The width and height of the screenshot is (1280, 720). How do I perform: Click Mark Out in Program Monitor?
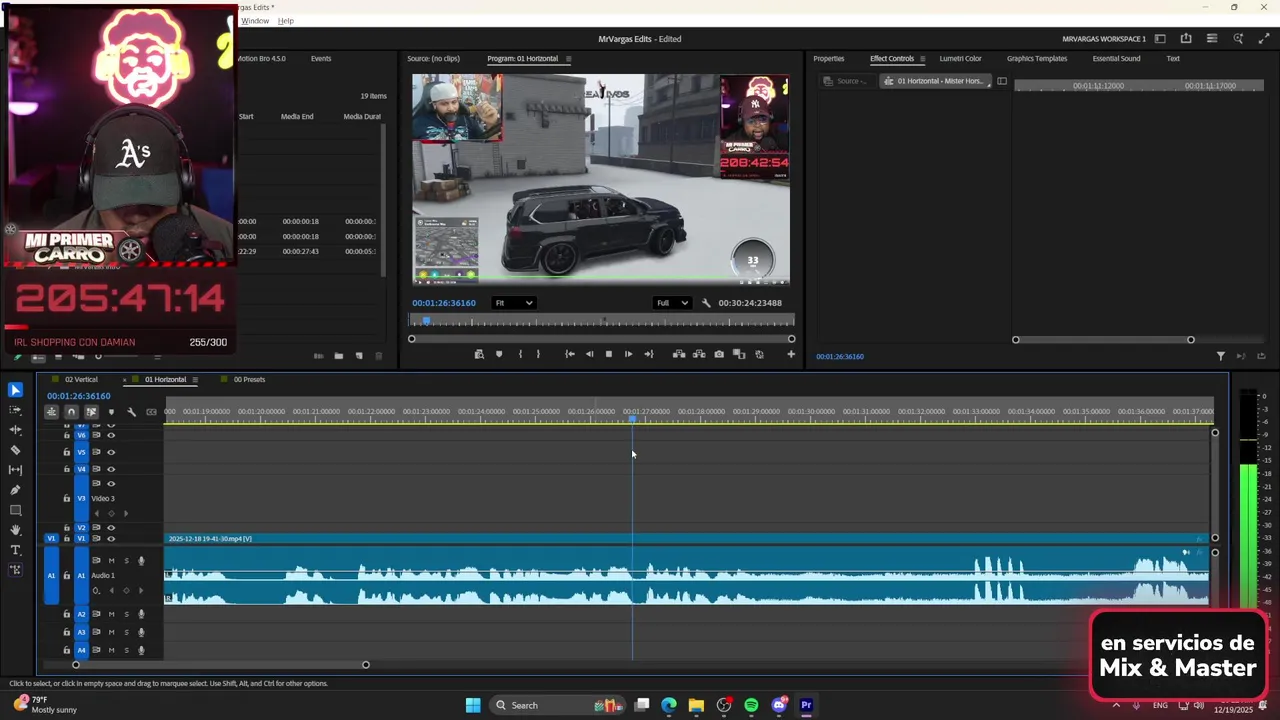[x=538, y=354]
